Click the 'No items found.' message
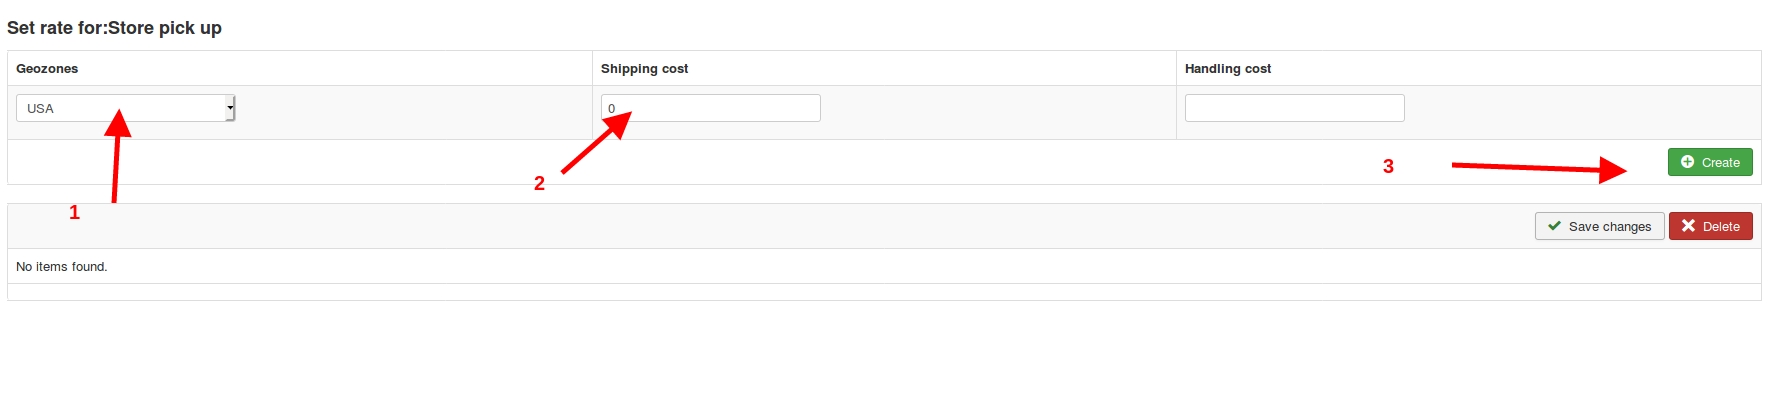 tap(62, 267)
